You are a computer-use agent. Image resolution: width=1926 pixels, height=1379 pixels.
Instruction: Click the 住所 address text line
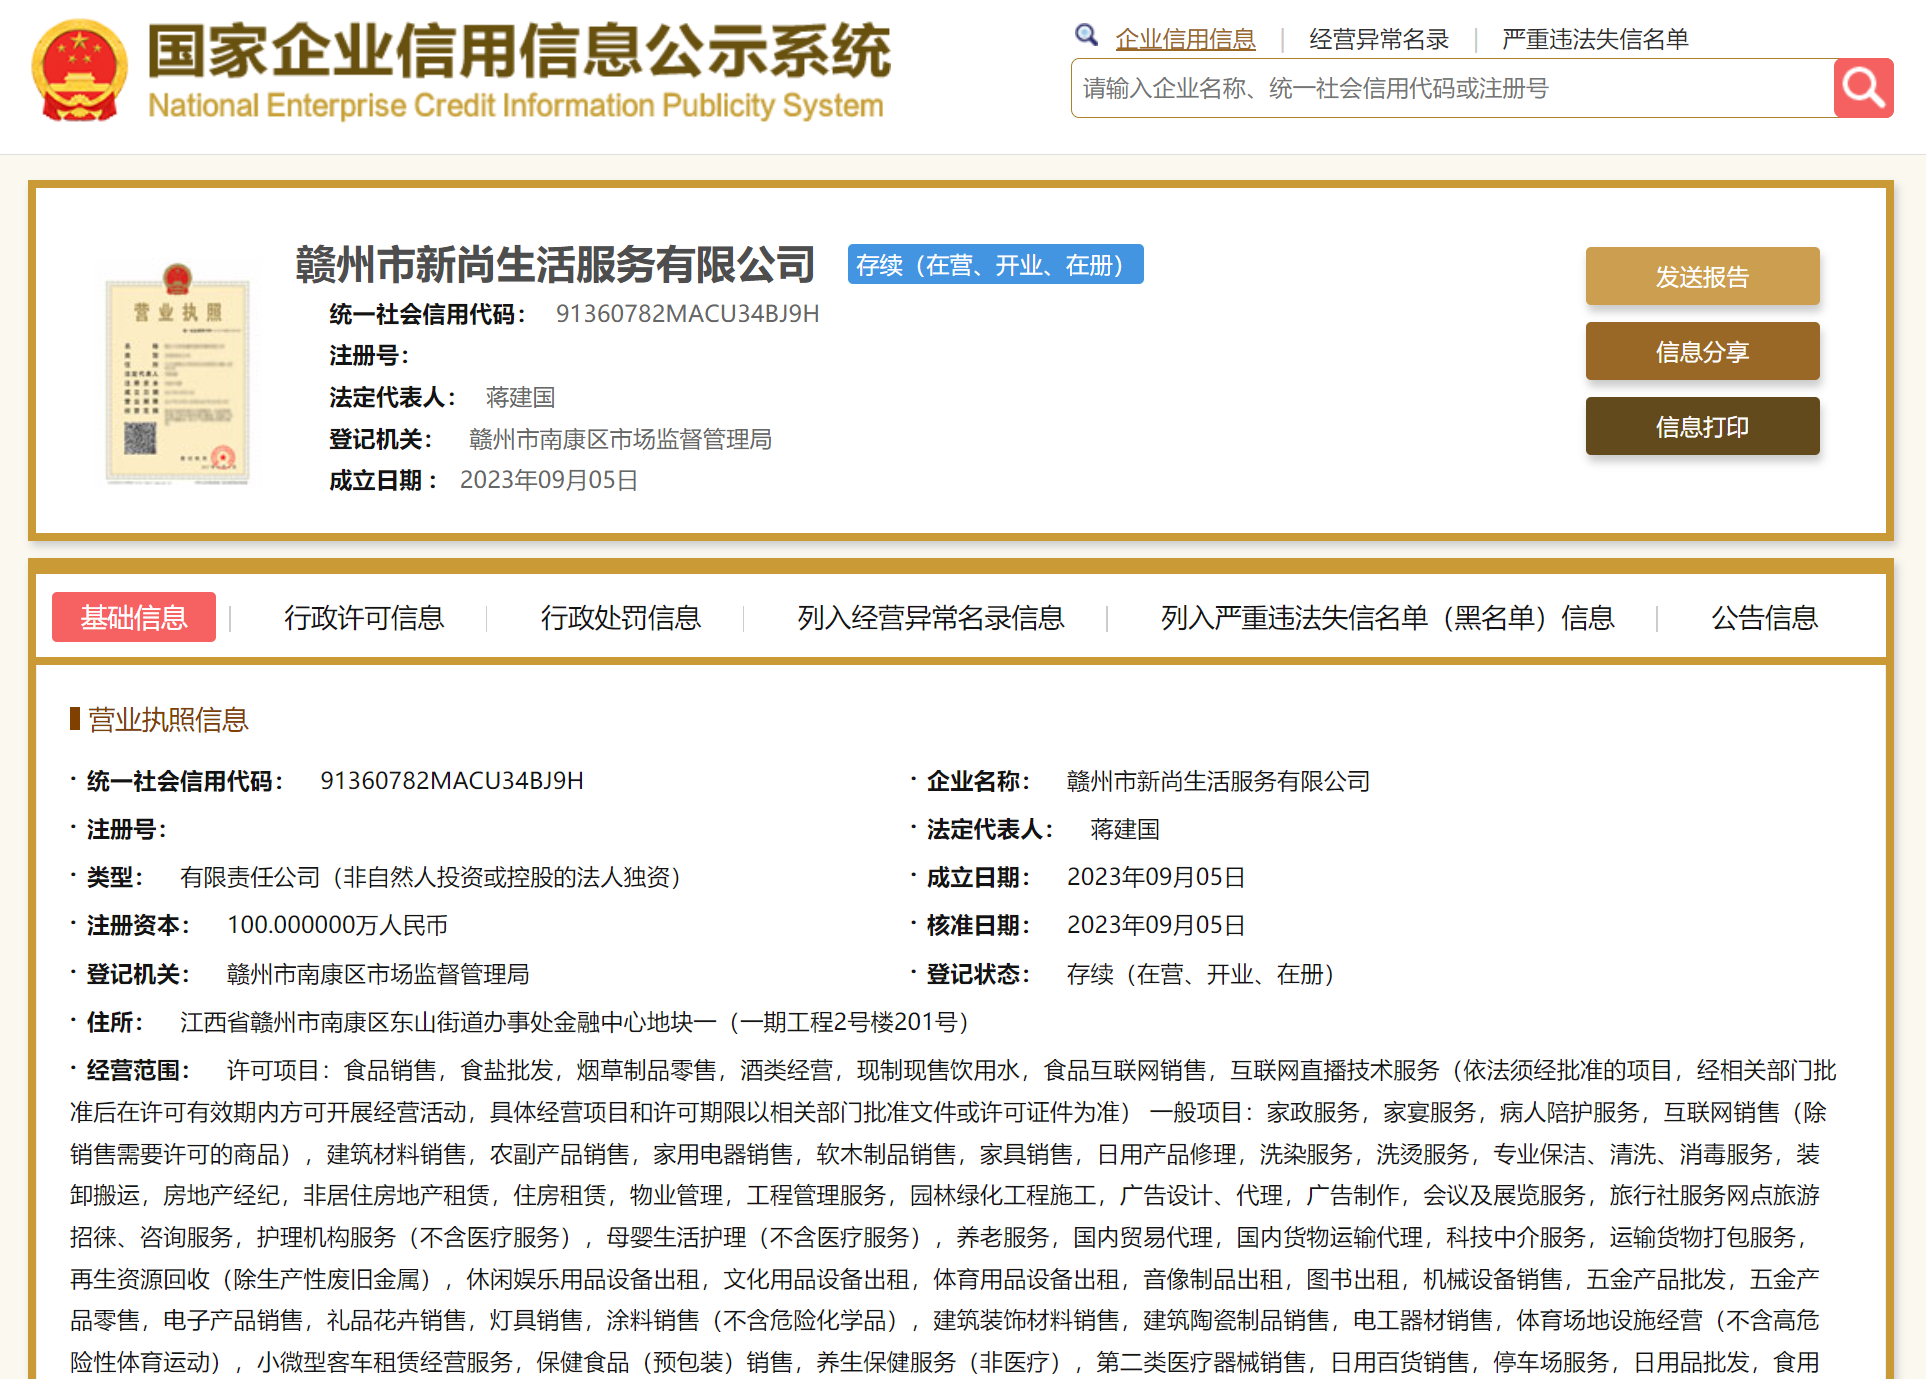click(x=575, y=1022)
